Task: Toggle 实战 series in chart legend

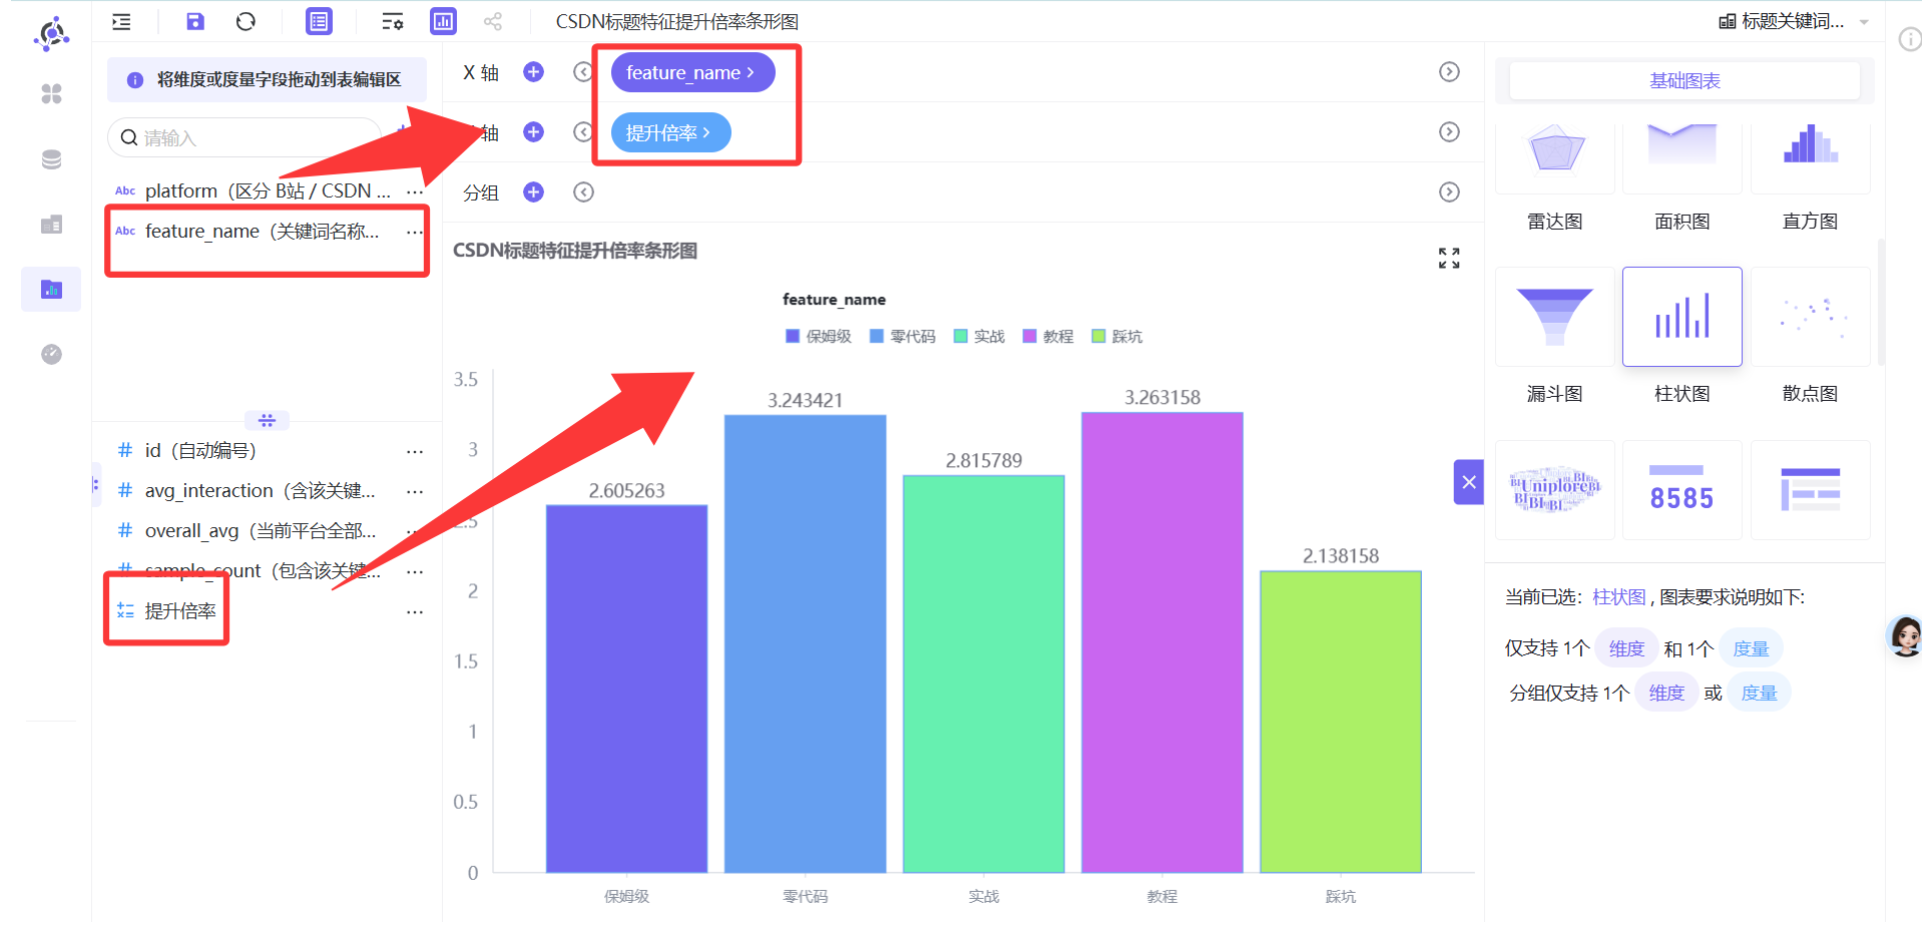Action: [x=979, y=336]
